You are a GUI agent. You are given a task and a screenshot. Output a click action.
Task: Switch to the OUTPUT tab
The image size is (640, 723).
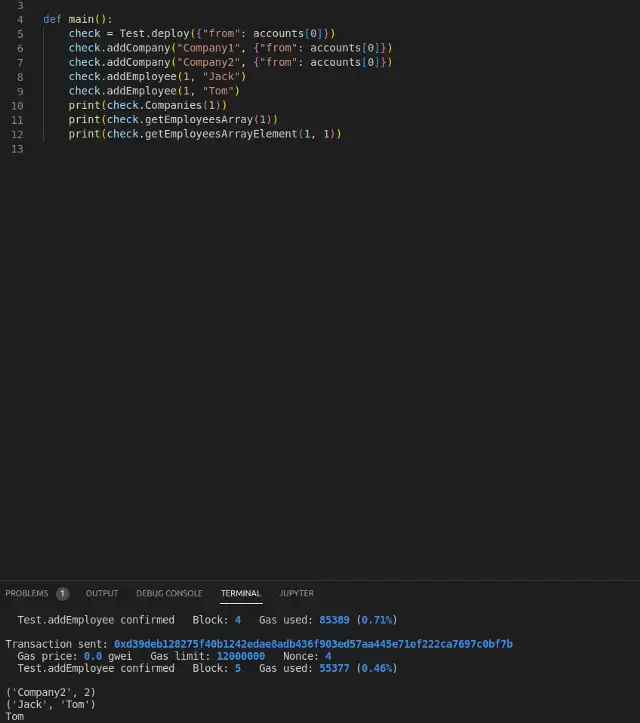click(x=102, y=593)
